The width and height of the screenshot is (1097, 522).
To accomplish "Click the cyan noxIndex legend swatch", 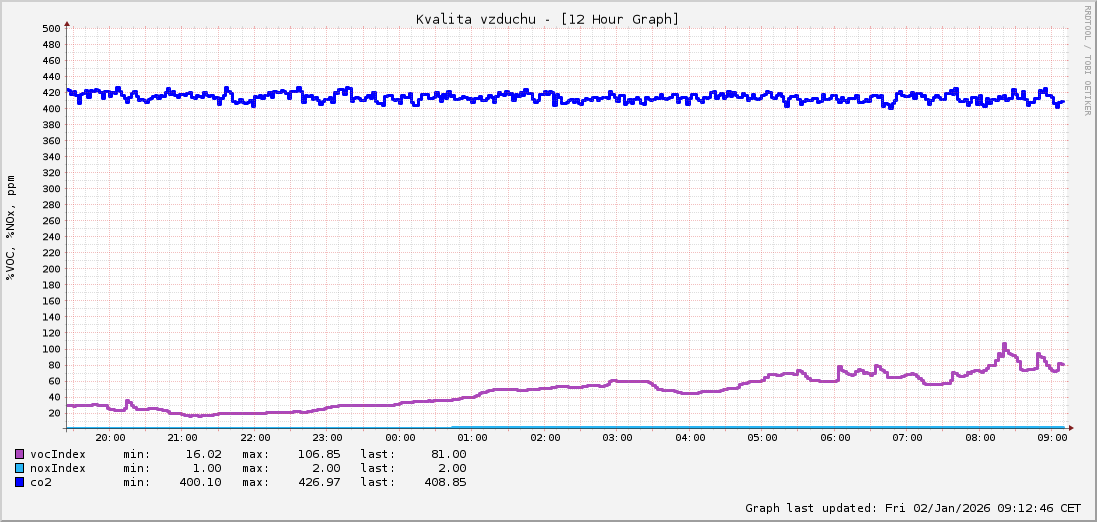I will [20, 468].
